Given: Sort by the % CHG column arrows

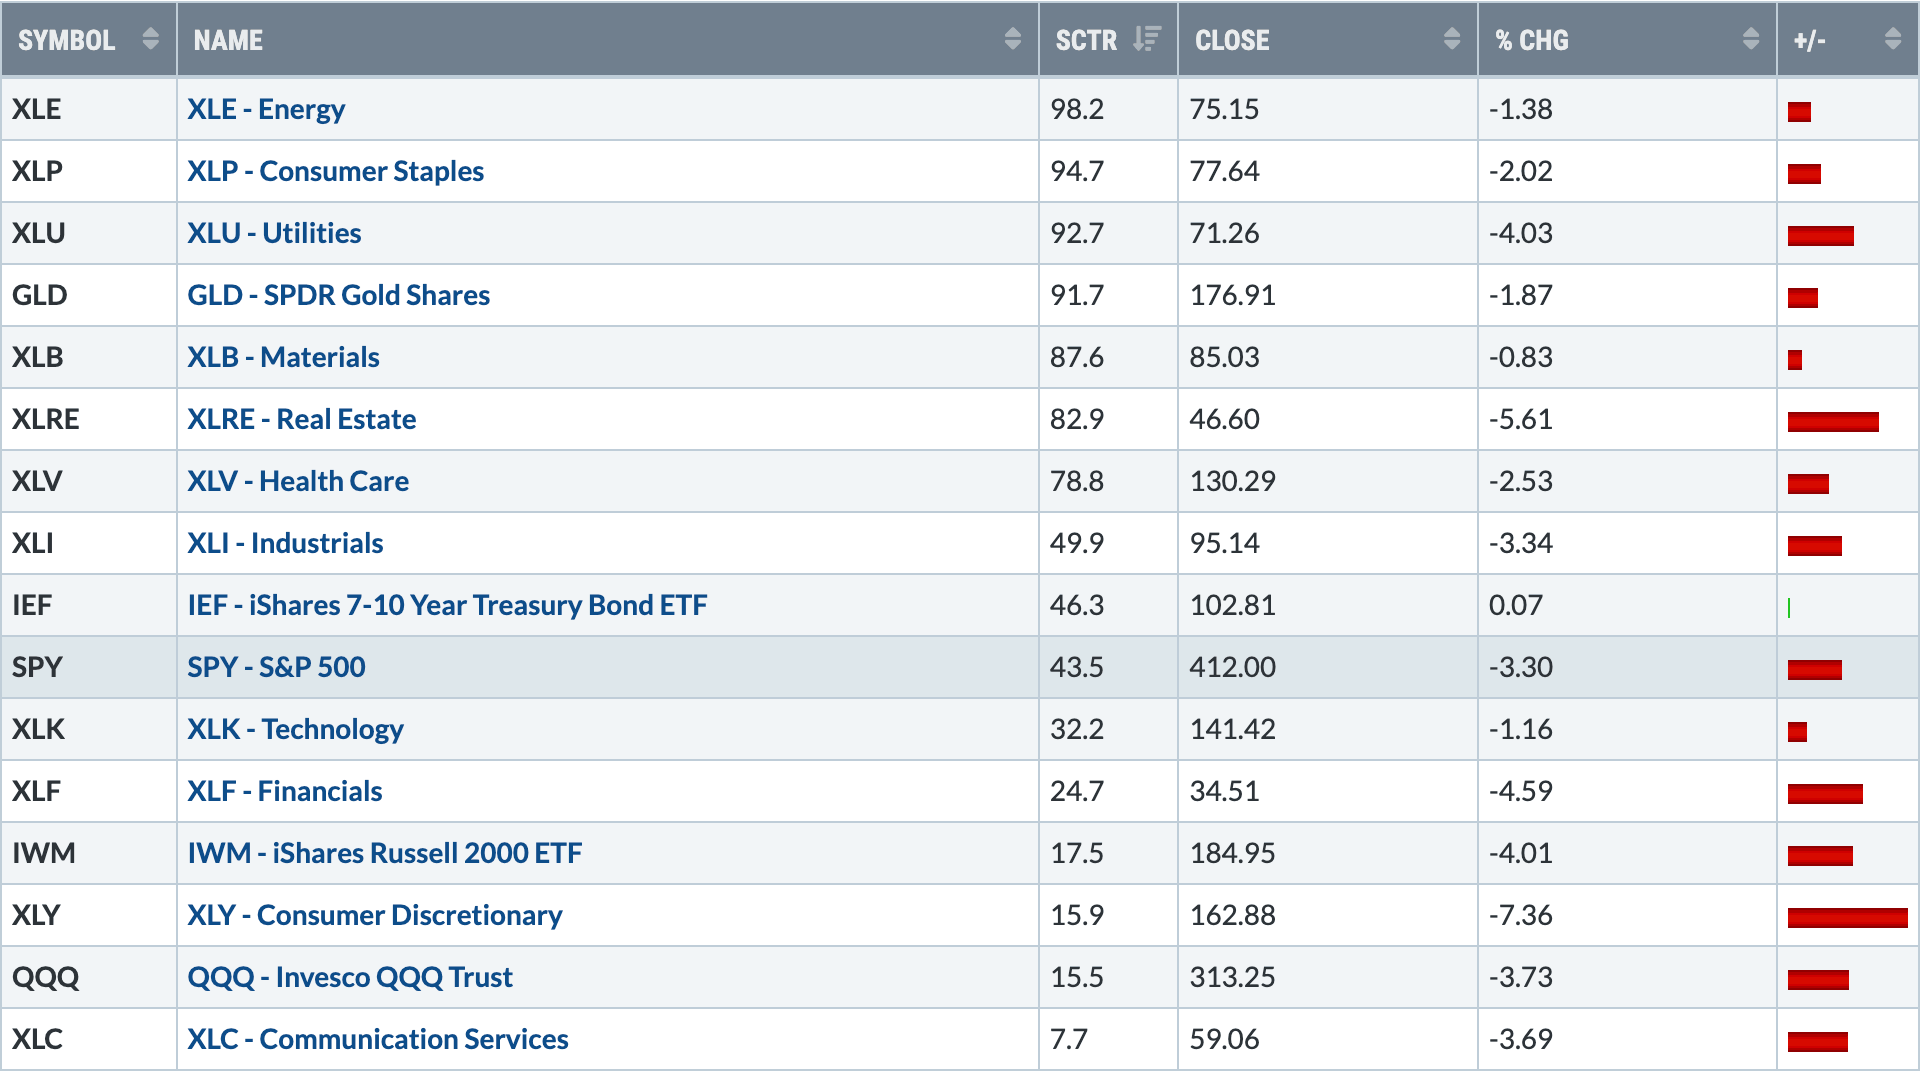Looking at the screenshot, I should 1751,39.
